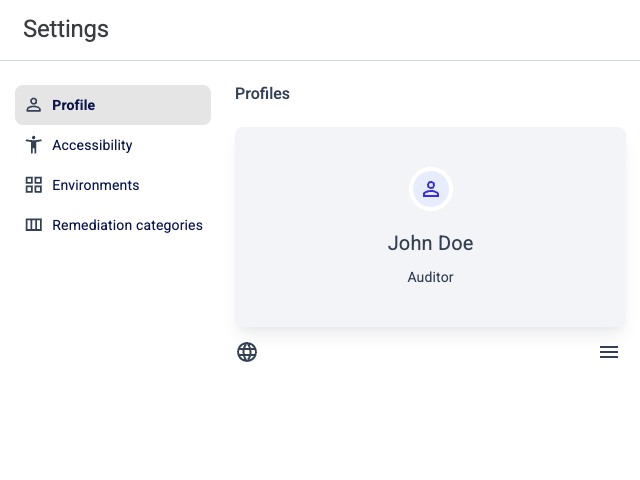
Task: Open the Accessibility settings section
Action: pos(113,145)
